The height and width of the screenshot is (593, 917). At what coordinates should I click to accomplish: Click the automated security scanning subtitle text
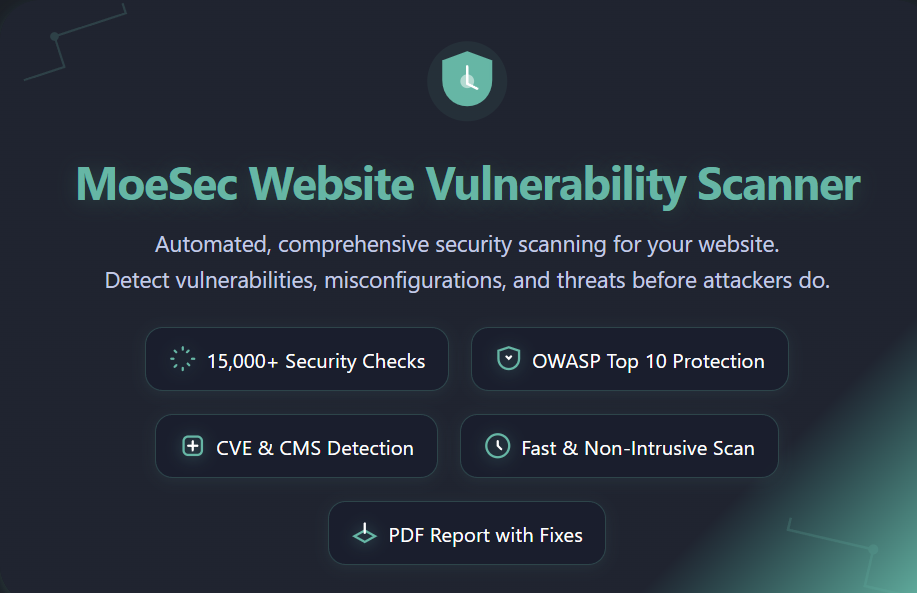coord(466,243)
